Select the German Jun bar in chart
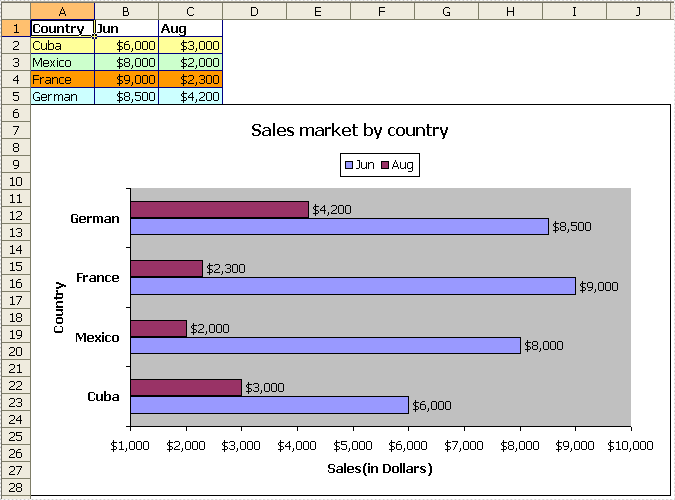This screenshot has height=500, width=675. (340, 227)
